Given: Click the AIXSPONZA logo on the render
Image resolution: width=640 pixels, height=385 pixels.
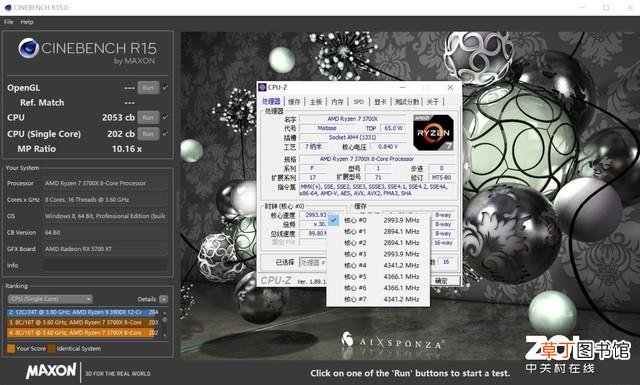Looking at the screenshot, I should click(392, 341).
